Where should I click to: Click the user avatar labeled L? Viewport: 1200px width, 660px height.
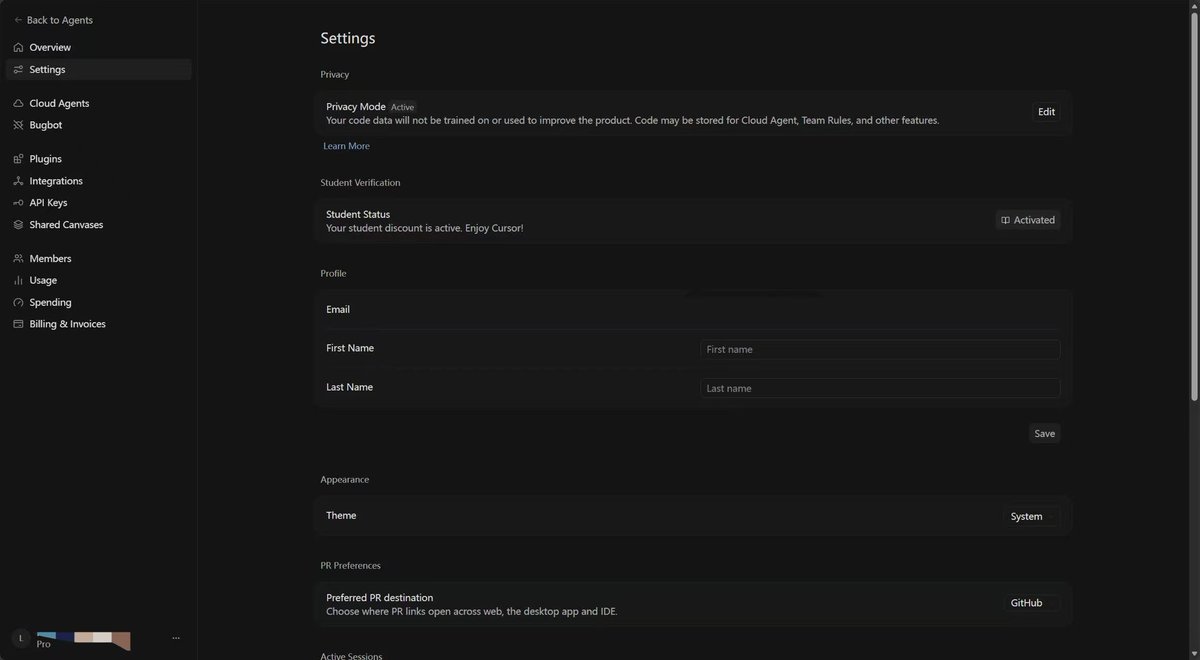[x=21, y=638]
